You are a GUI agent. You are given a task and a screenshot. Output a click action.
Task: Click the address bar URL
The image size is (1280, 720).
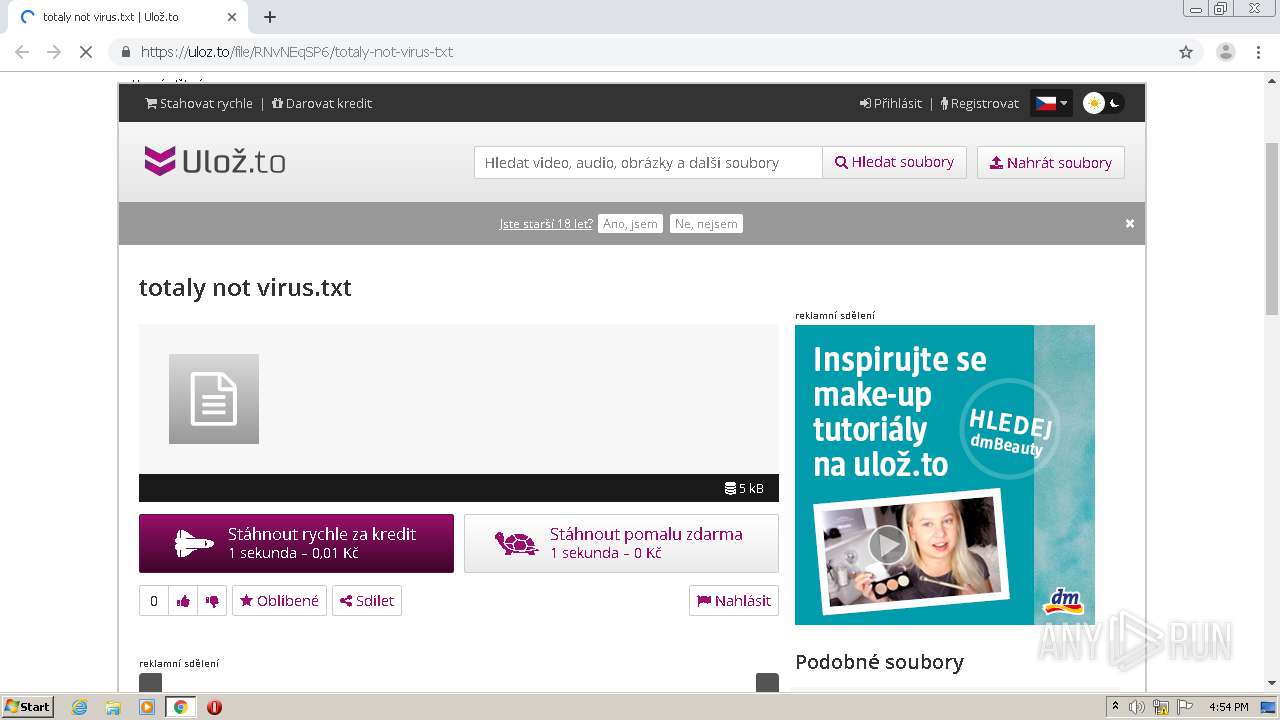[x=297, y=52]
